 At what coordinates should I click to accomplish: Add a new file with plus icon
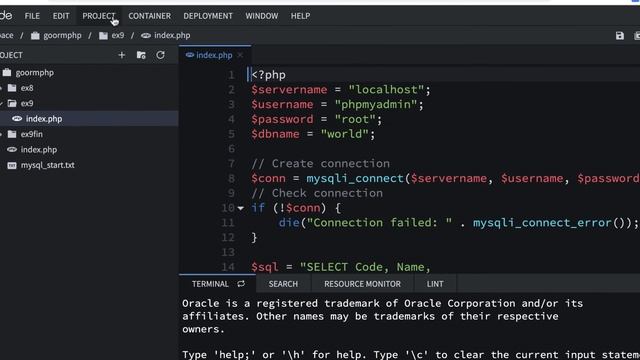[x=122, y=55]
